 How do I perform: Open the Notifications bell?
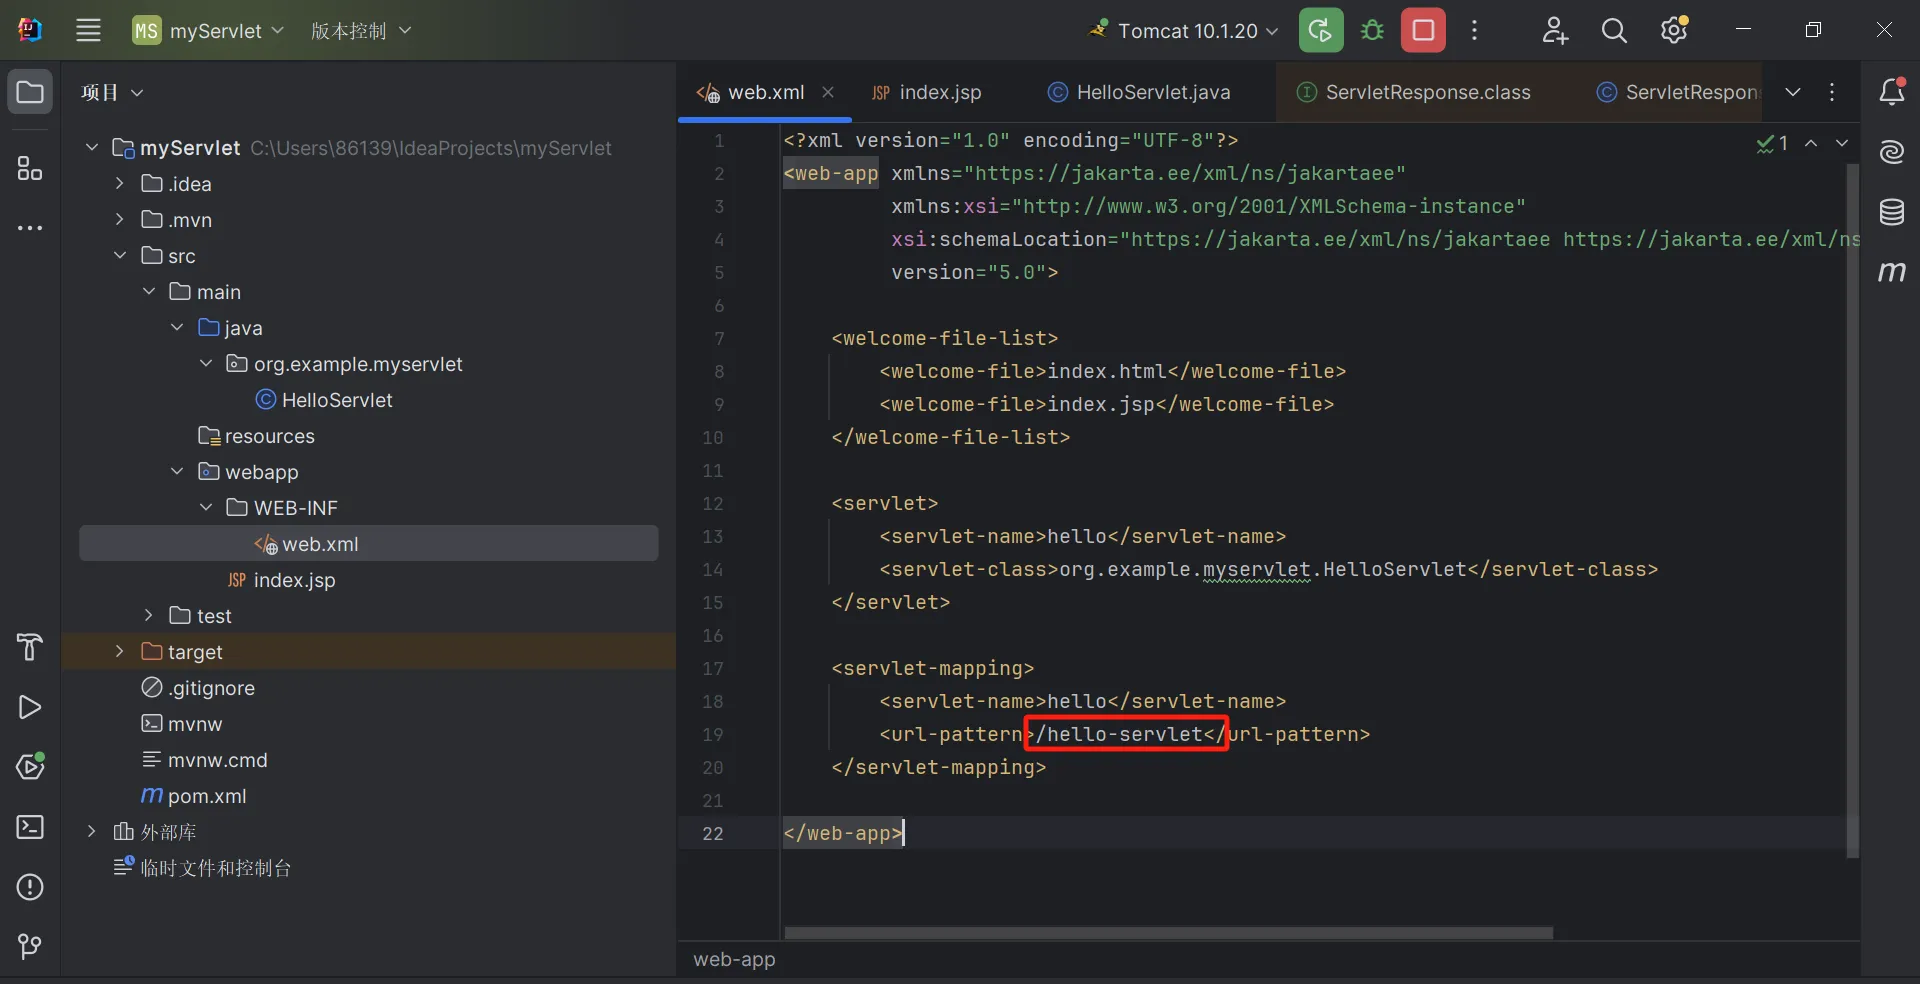pos(1891,92)
